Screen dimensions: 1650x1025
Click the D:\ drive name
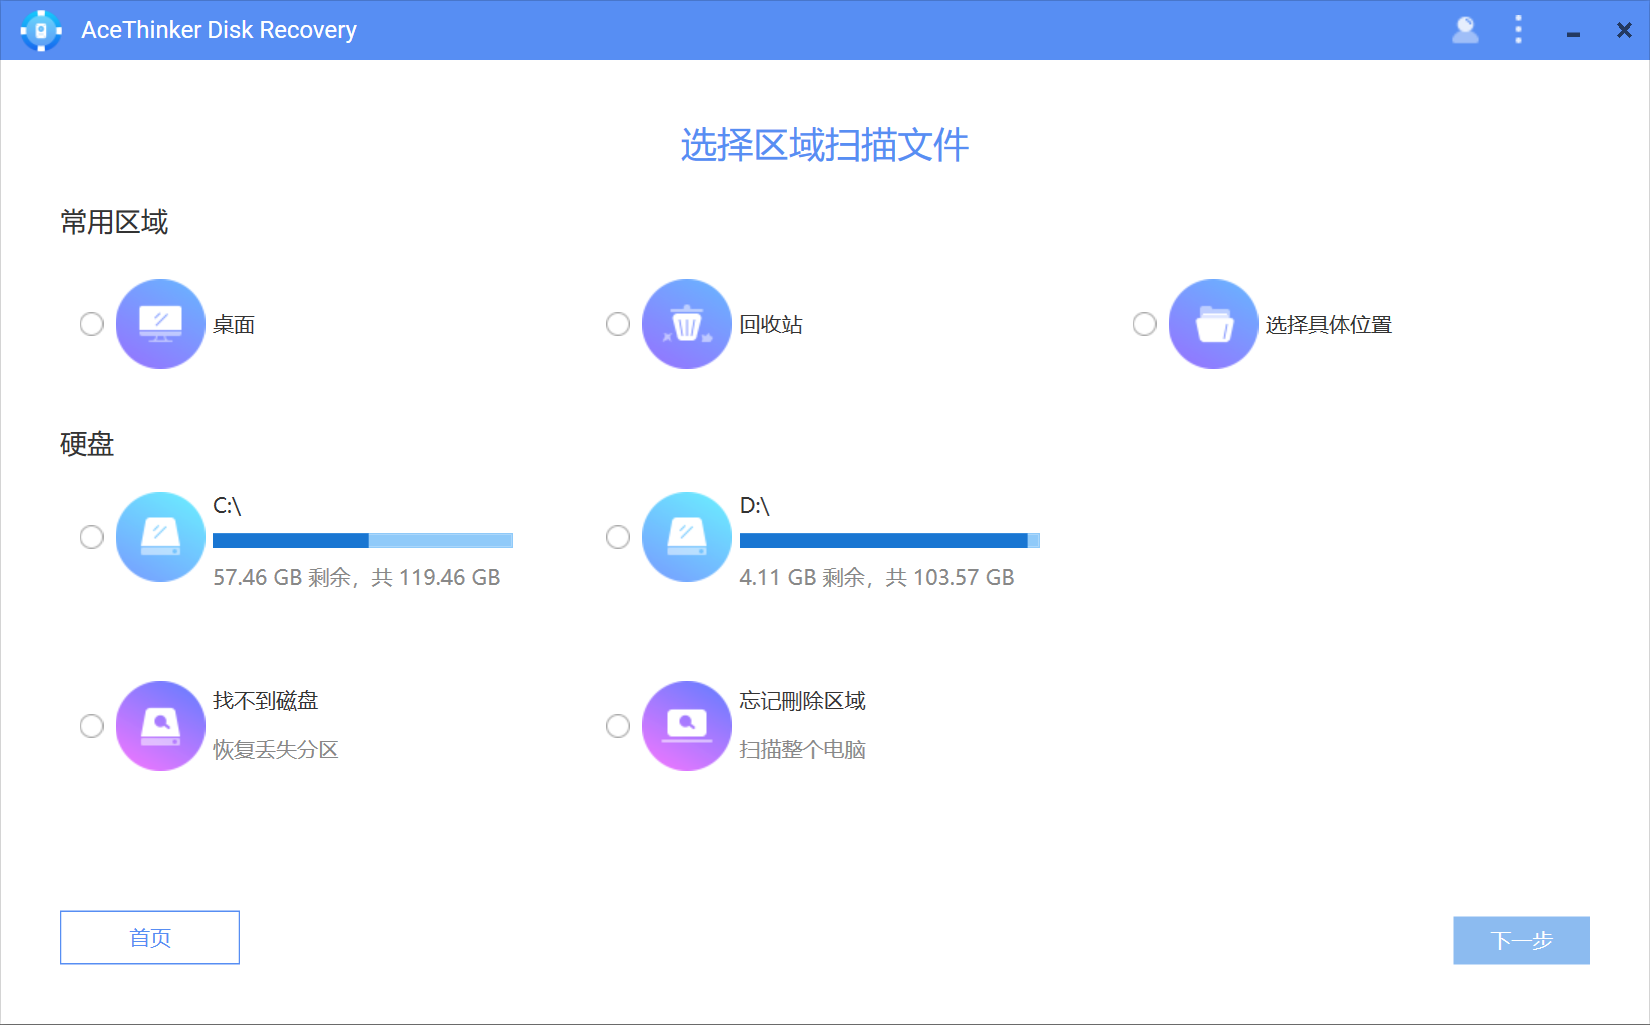[x=754, y=506]
